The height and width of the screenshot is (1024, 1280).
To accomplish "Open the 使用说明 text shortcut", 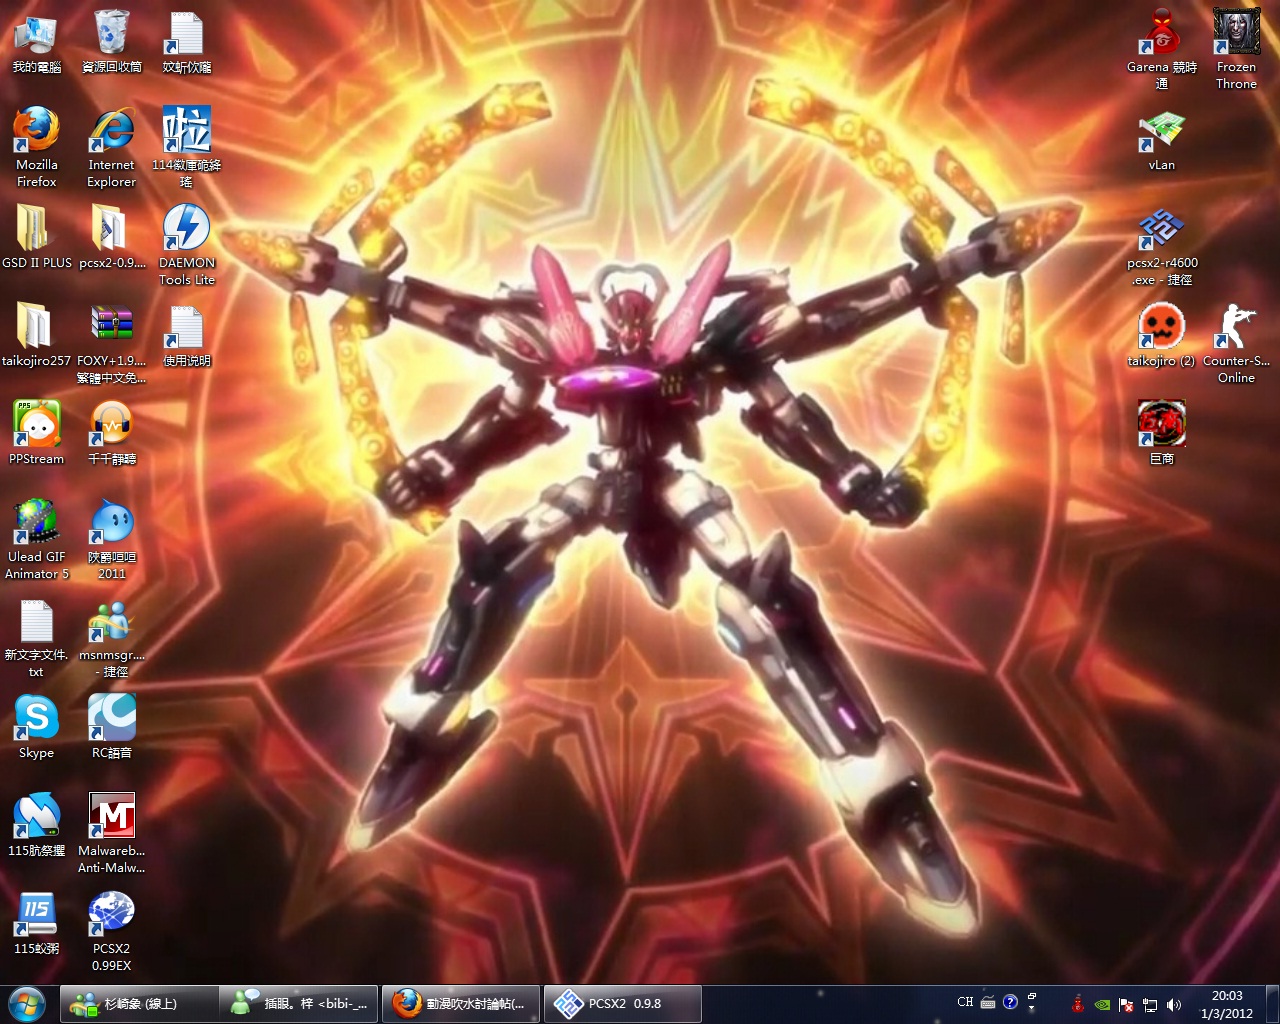I will click(187, 335).
